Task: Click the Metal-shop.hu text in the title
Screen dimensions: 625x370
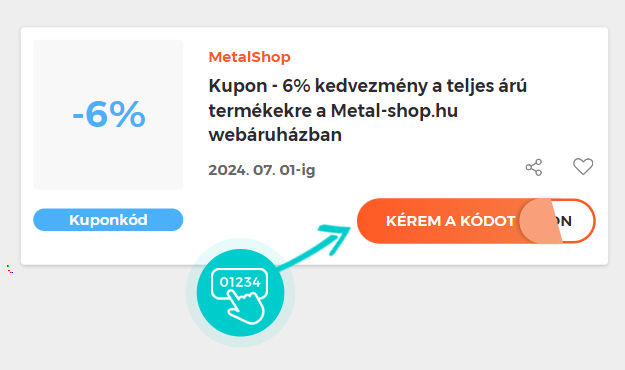Action: pyautogui.click(x=394, y=110)
